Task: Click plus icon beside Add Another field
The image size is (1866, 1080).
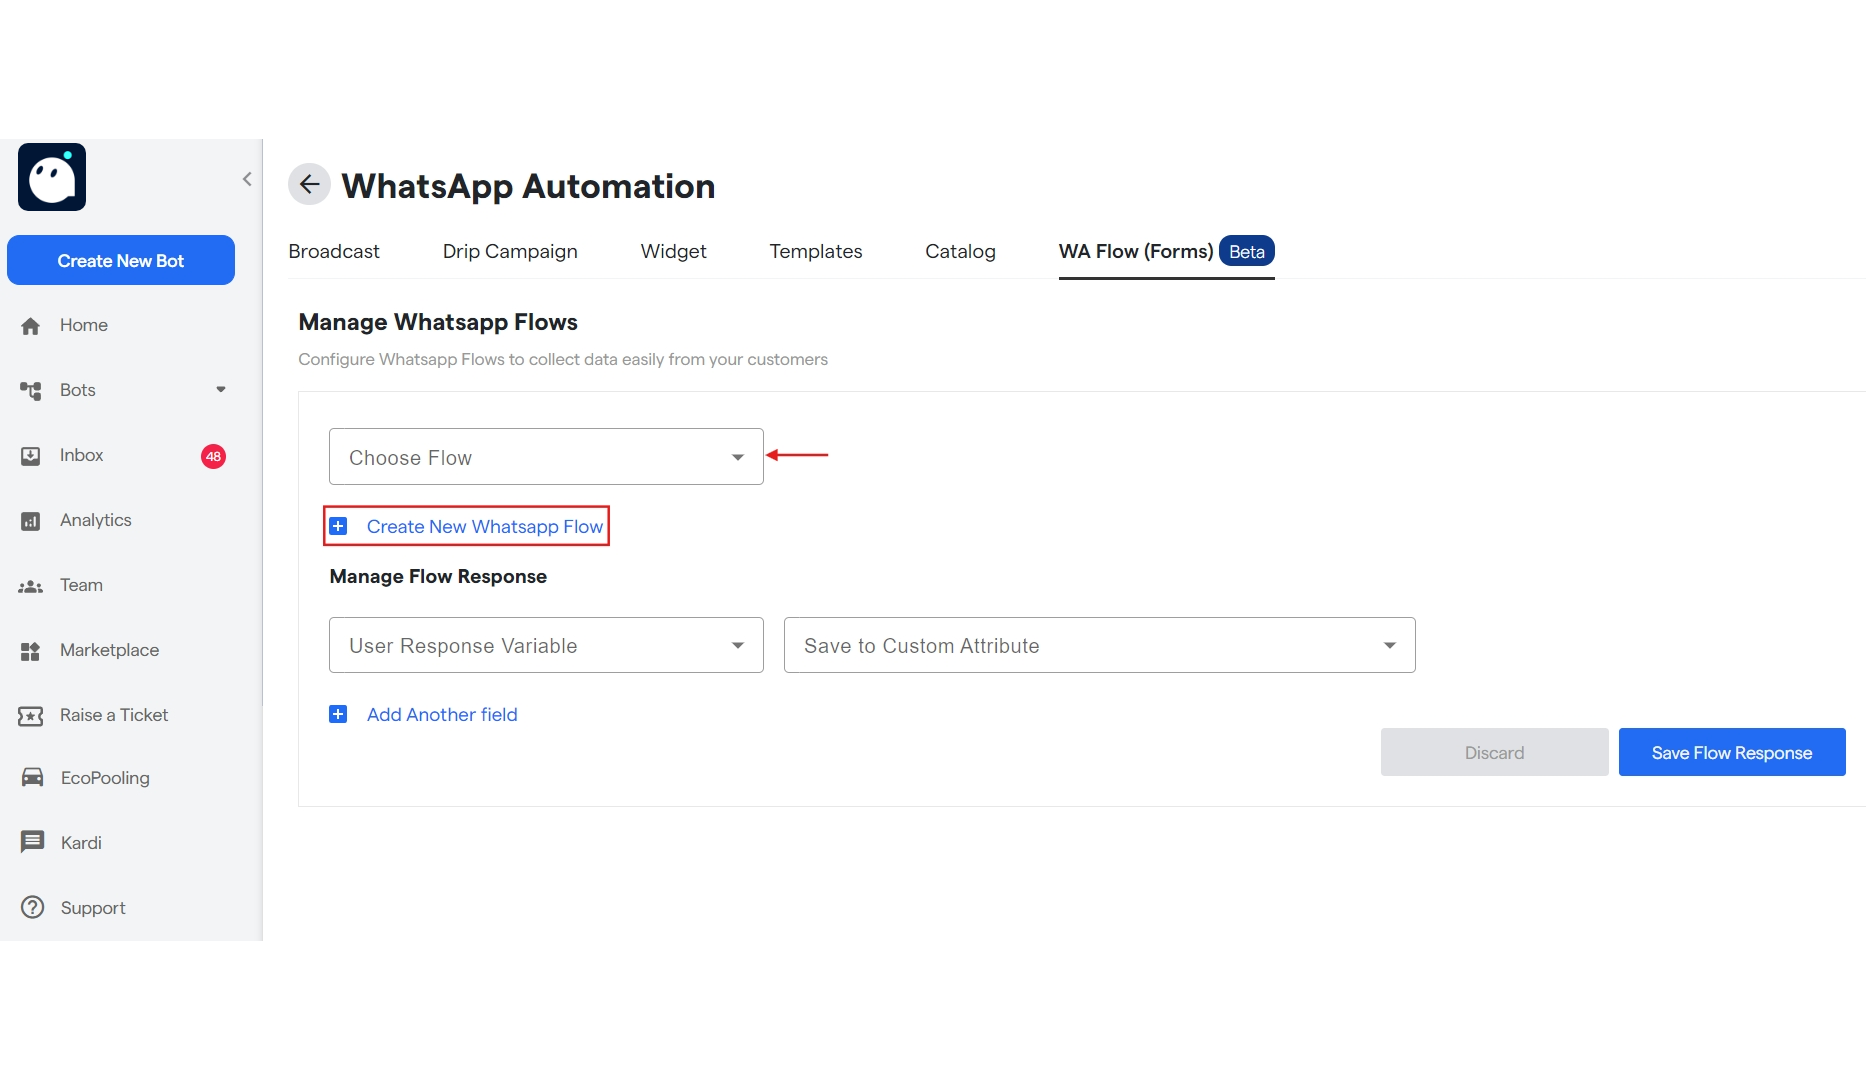Action: tap(338, 714)
